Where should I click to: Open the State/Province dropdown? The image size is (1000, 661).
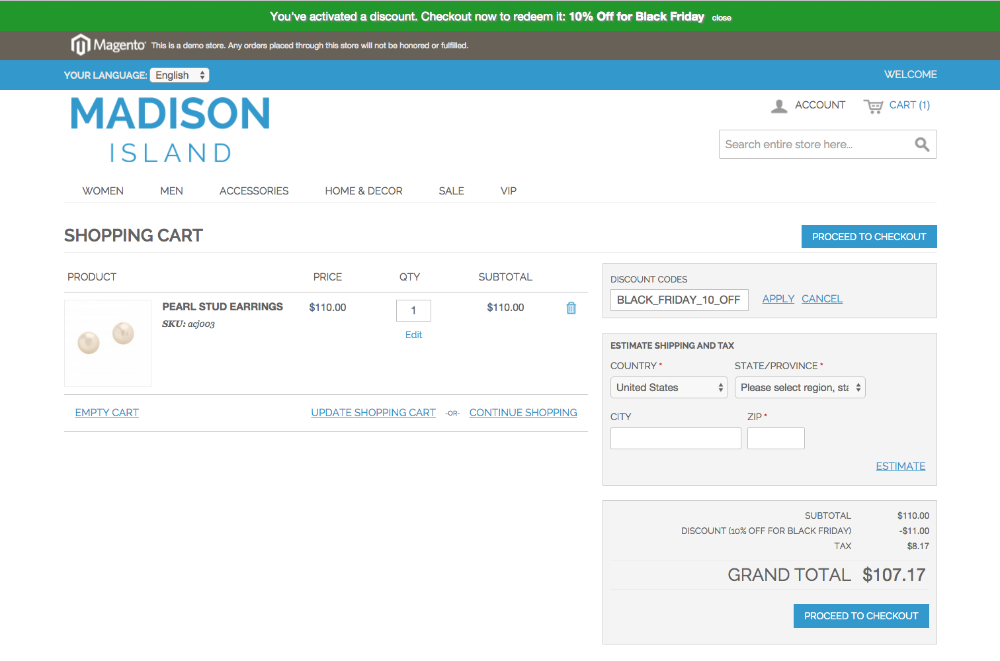800,387
